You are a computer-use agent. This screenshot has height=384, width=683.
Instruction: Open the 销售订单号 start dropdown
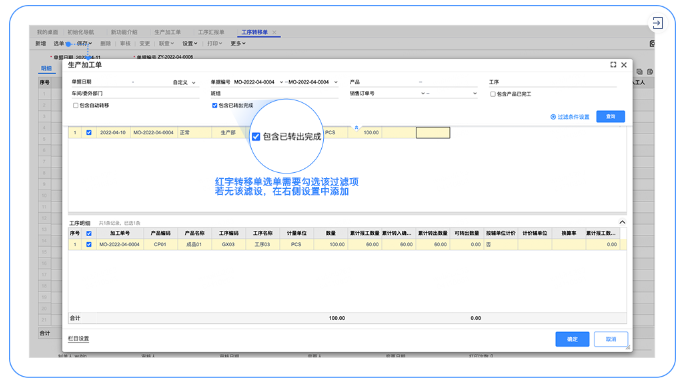tap(423, 93)
